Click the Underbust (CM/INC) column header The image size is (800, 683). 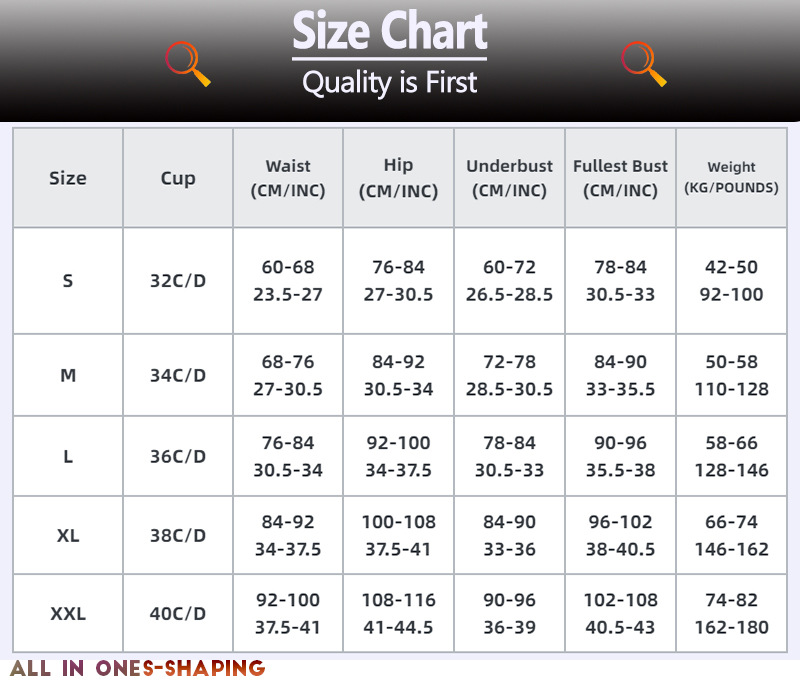point(509,178)
